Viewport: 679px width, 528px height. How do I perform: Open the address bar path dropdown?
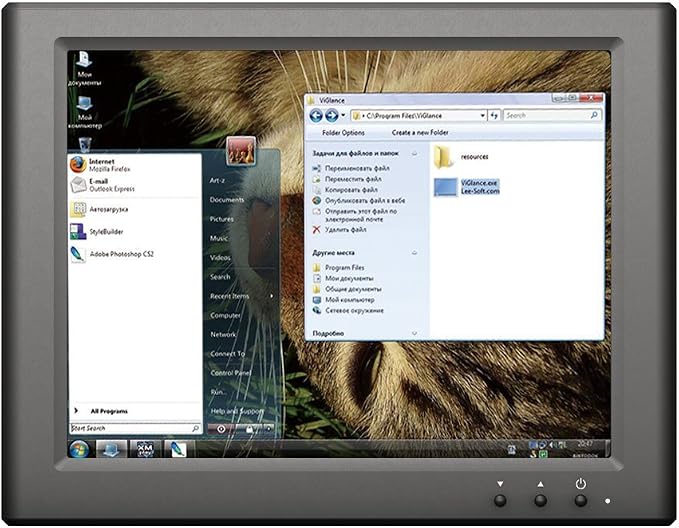point(482,116)
